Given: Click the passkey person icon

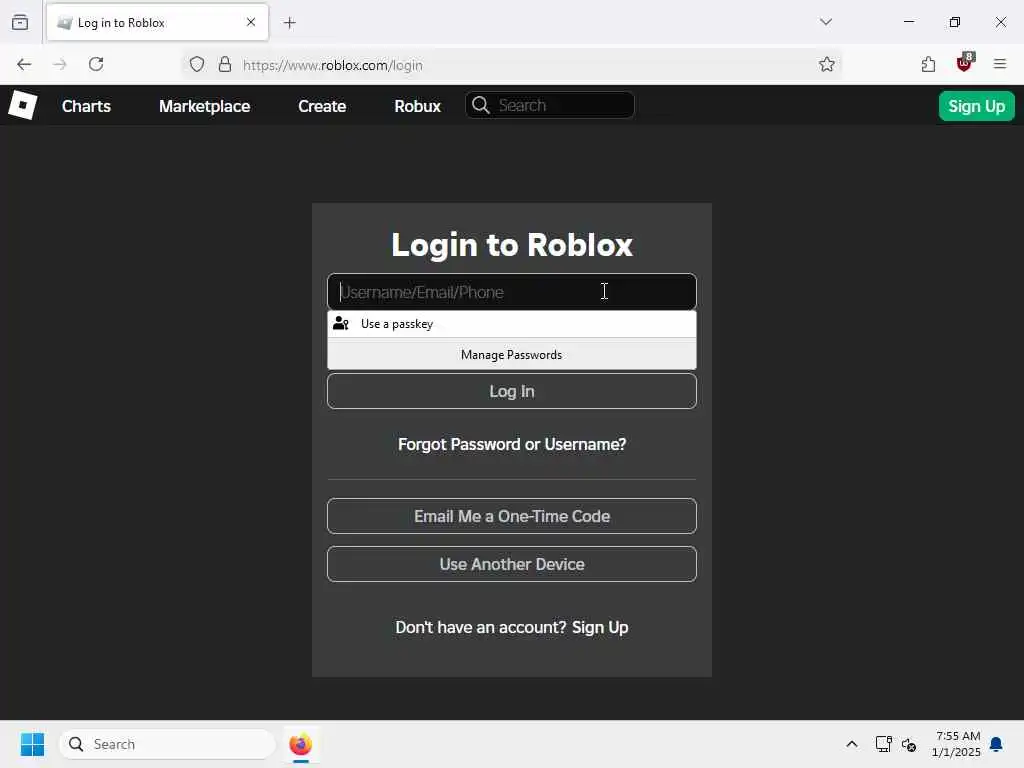Looking at the screenshot, I should point(341,323).
